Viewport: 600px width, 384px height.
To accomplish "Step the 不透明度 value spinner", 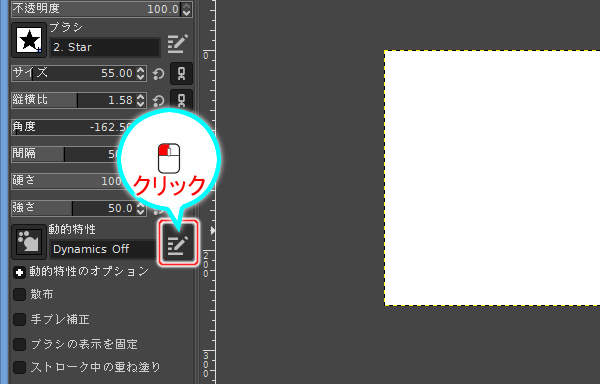I will [x=186, y=9].
